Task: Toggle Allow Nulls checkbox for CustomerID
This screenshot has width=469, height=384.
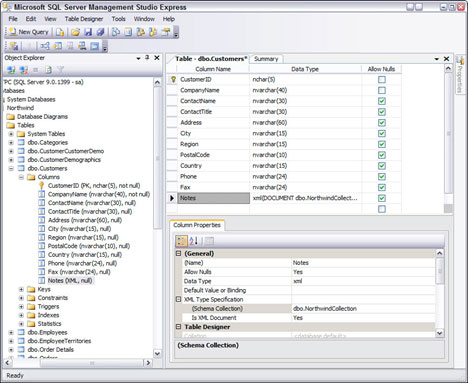Action: click(x=382, y=79)
